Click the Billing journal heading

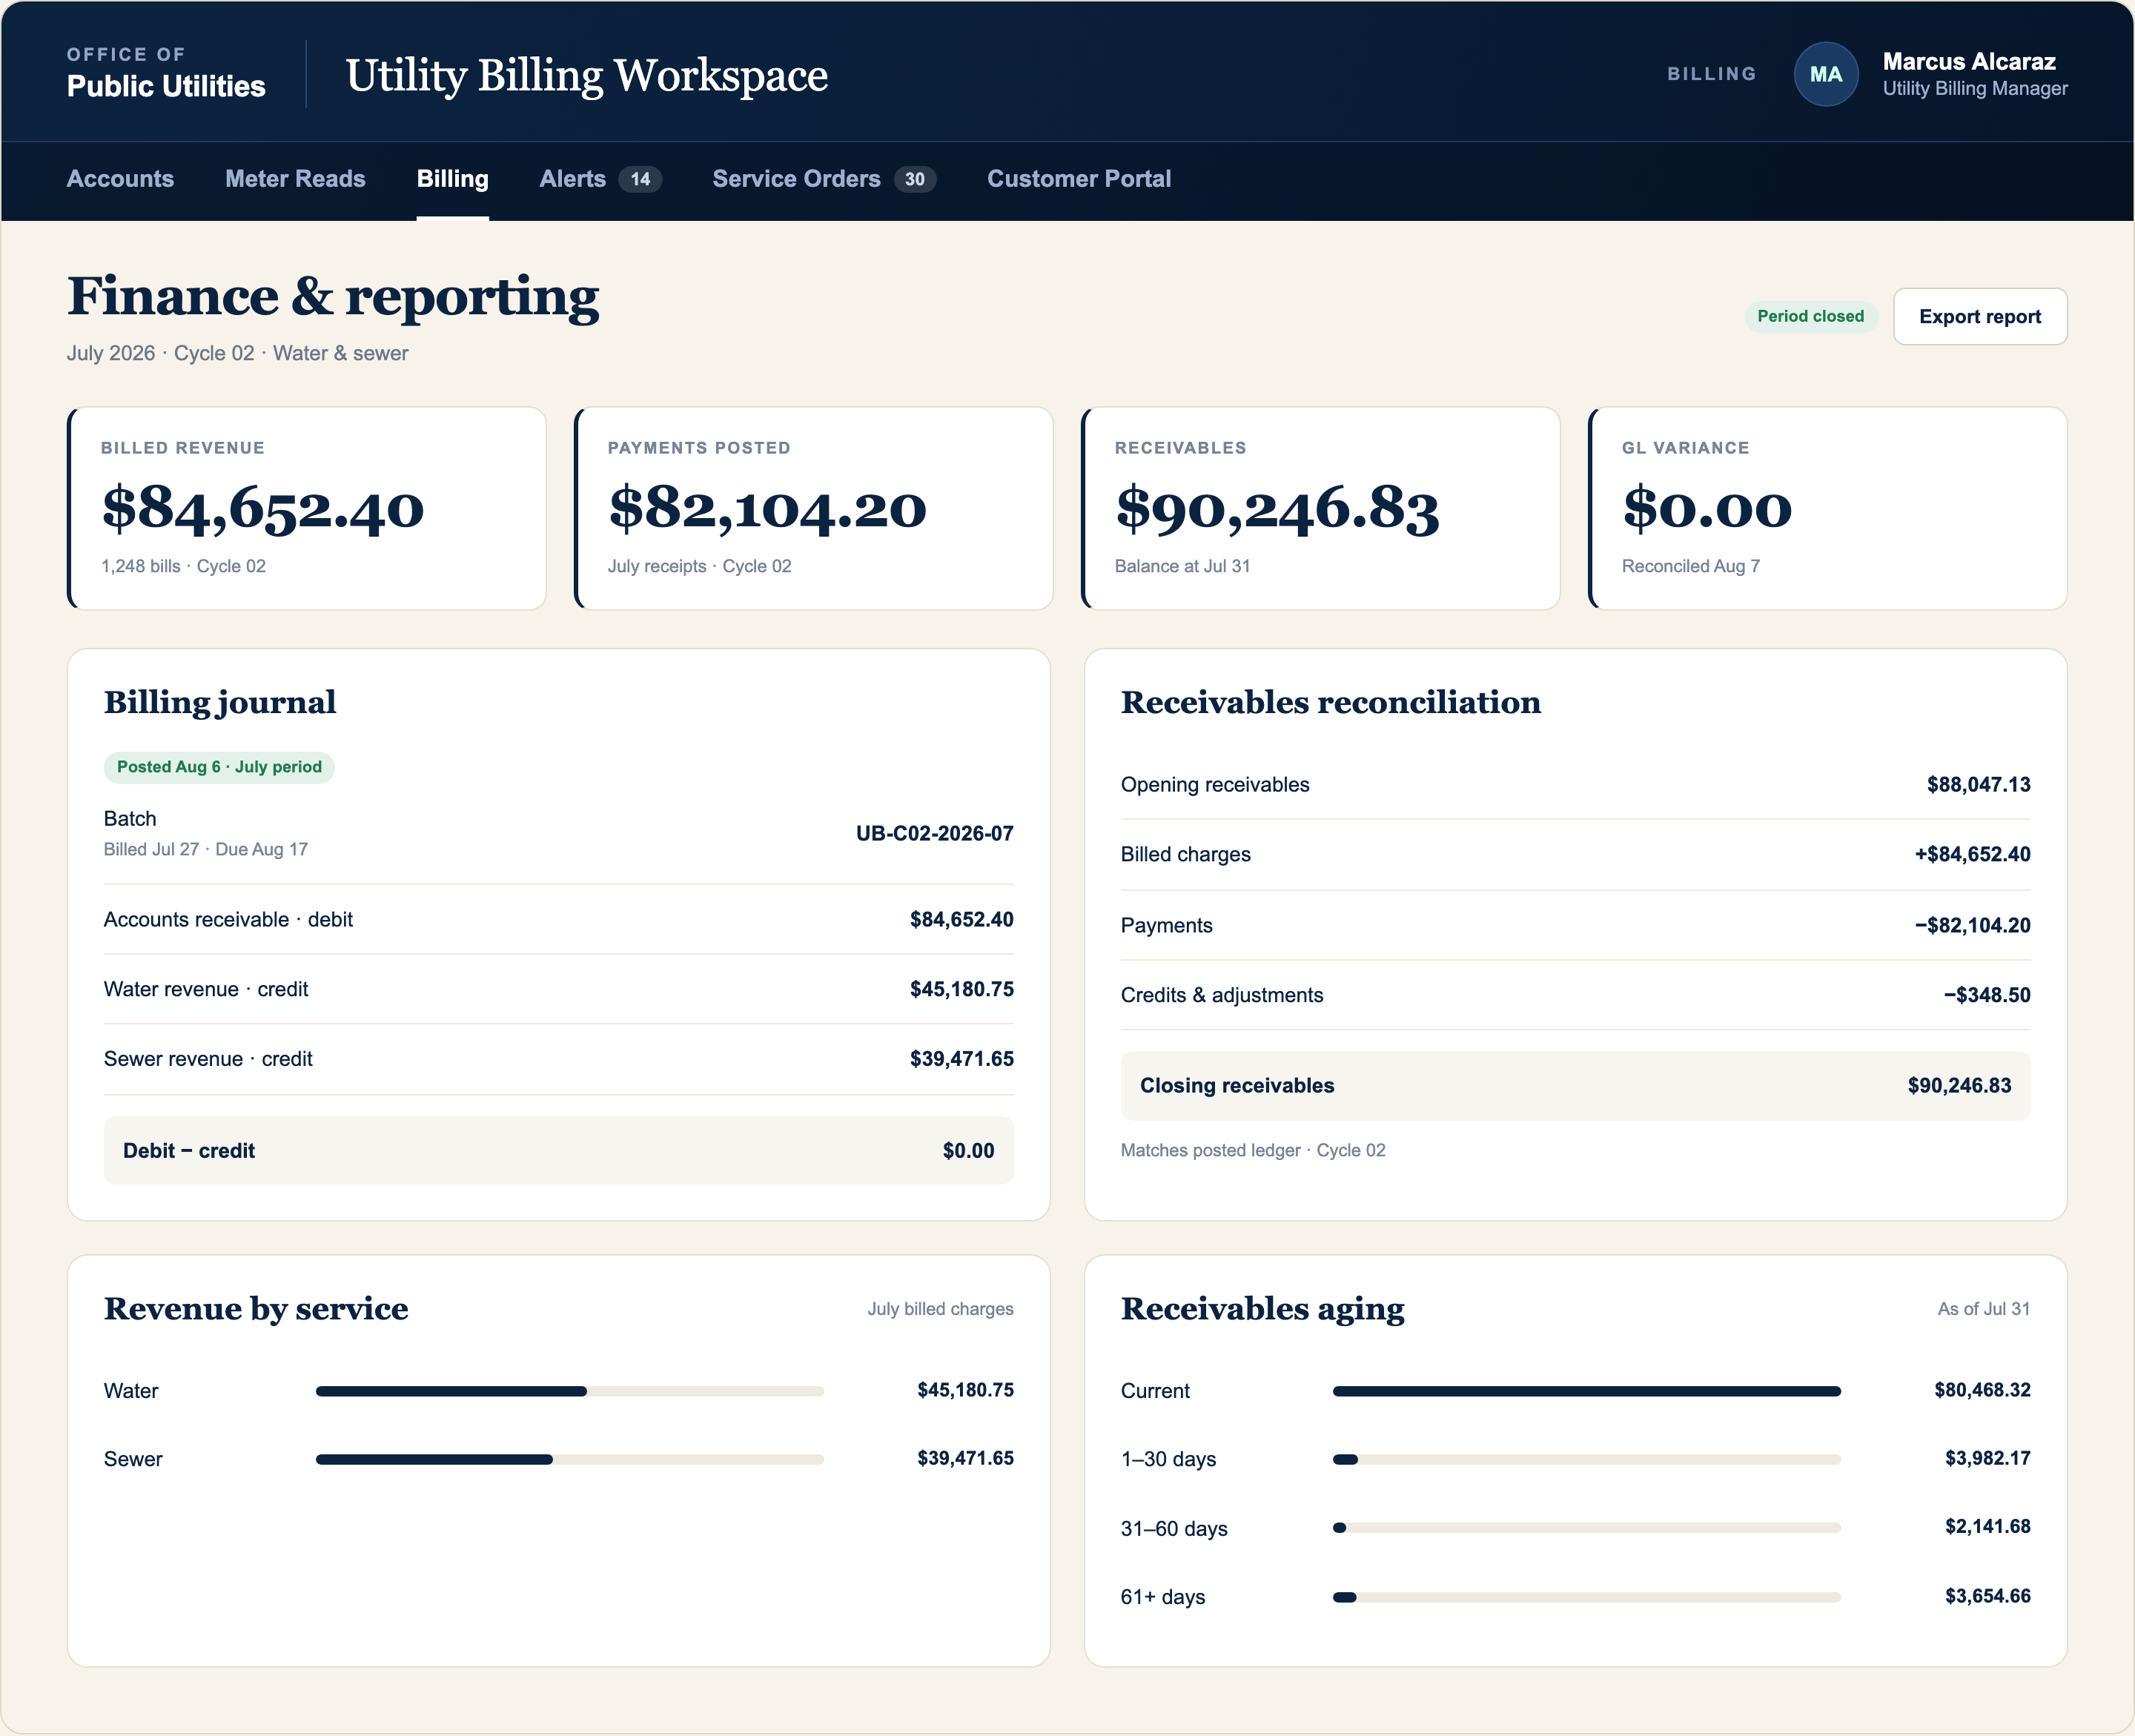tap(220, 703)
